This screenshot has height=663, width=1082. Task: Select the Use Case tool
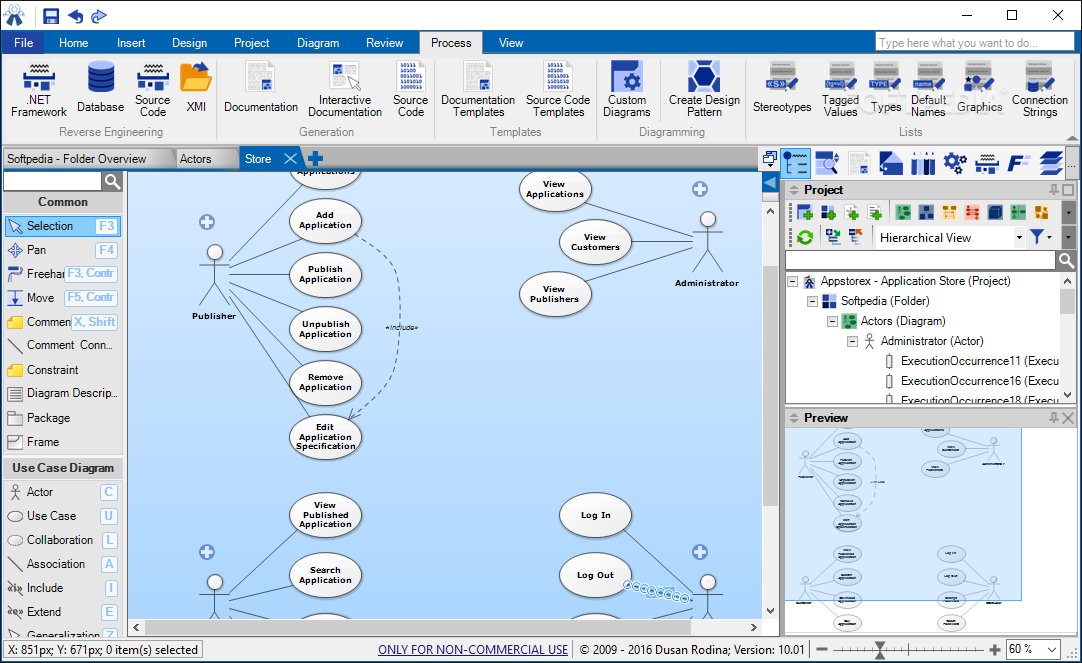click(x=62, y=516)
